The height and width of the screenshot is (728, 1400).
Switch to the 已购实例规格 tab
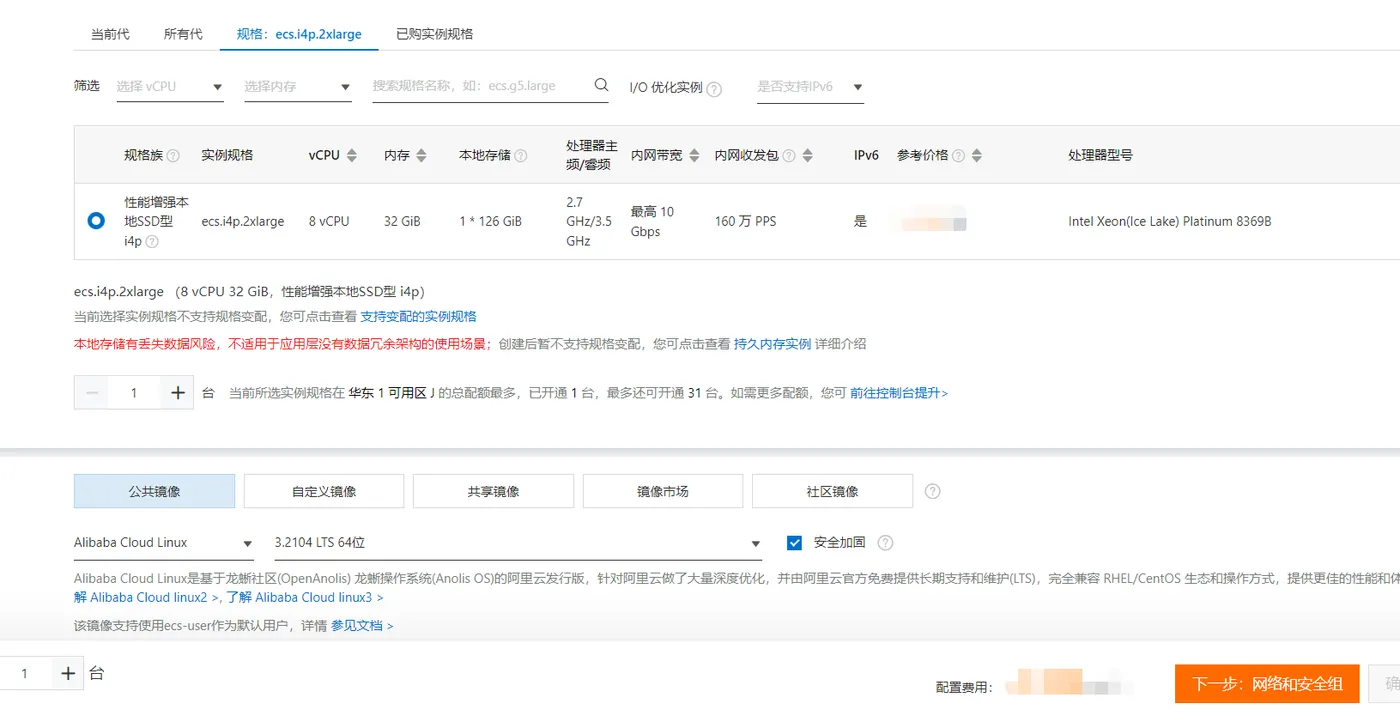[434, 34]
